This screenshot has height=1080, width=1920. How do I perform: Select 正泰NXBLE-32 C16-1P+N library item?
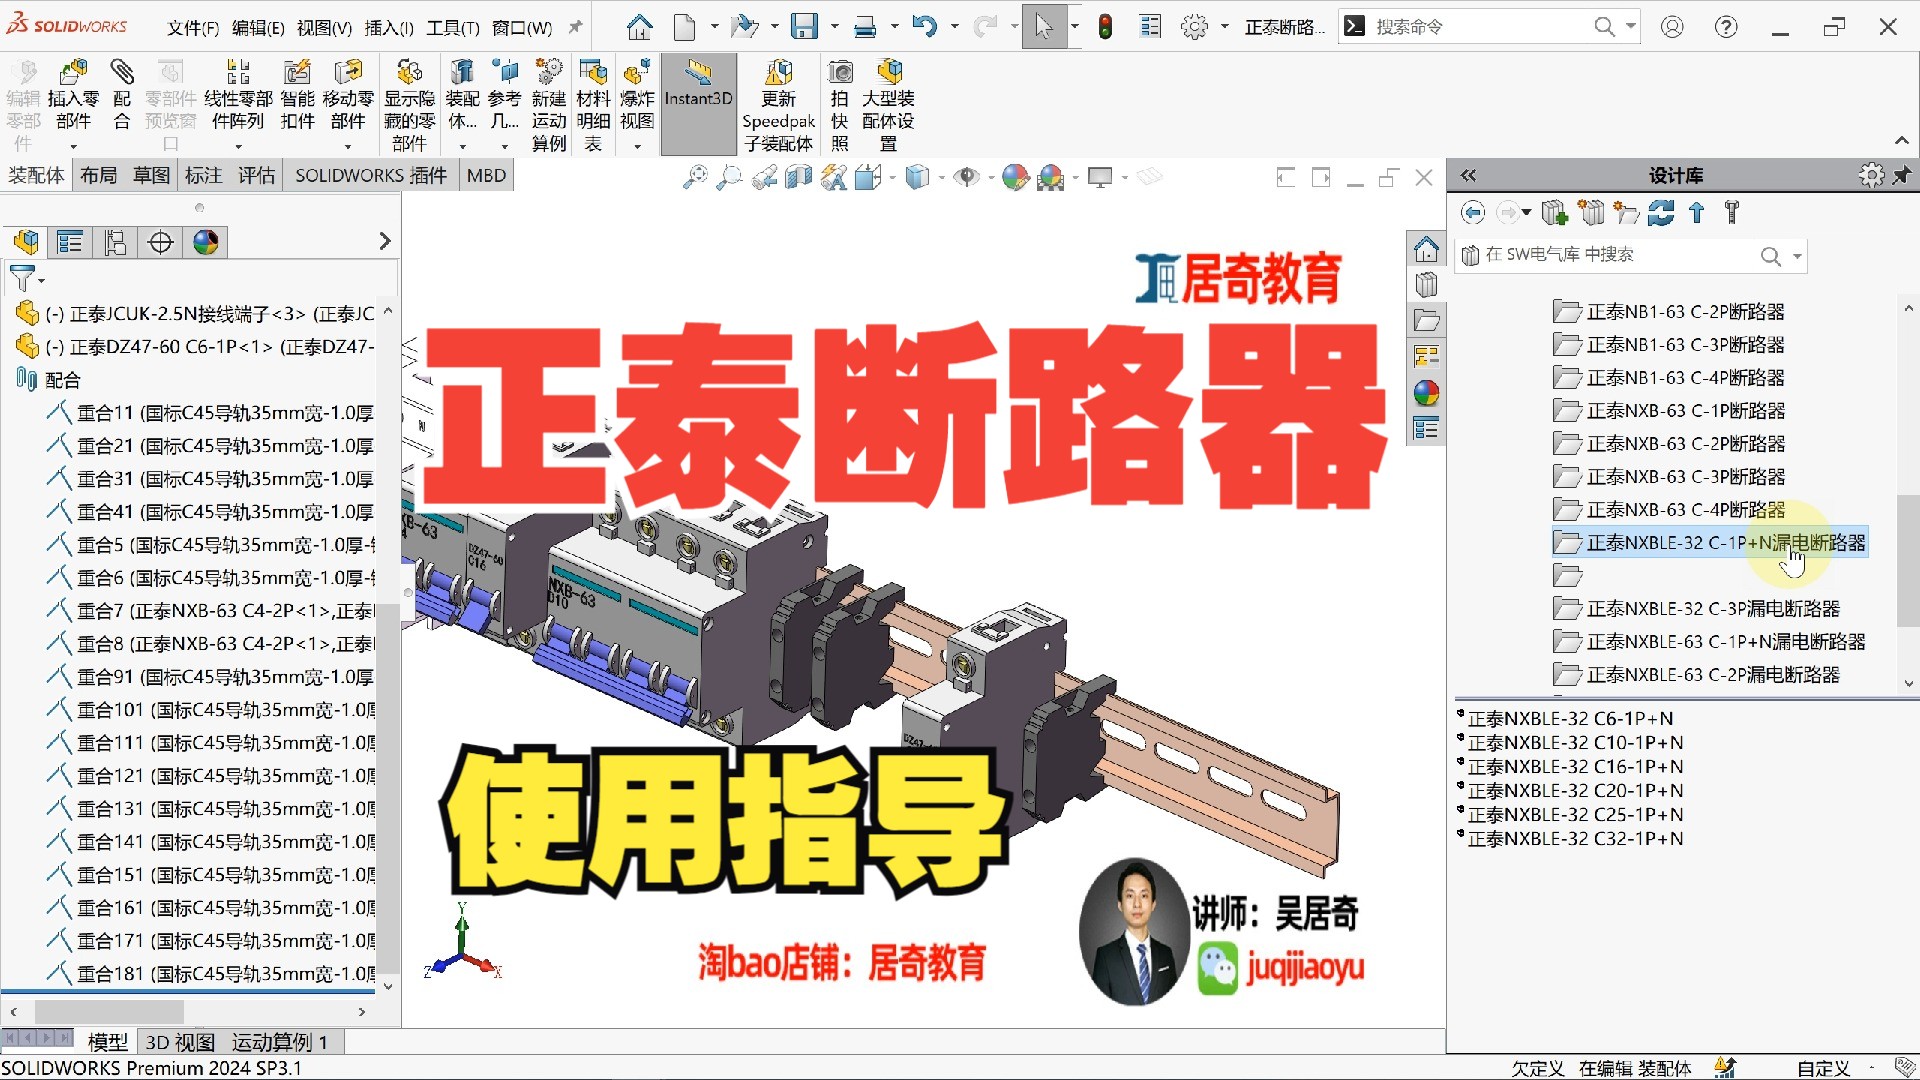[1575, 767]
